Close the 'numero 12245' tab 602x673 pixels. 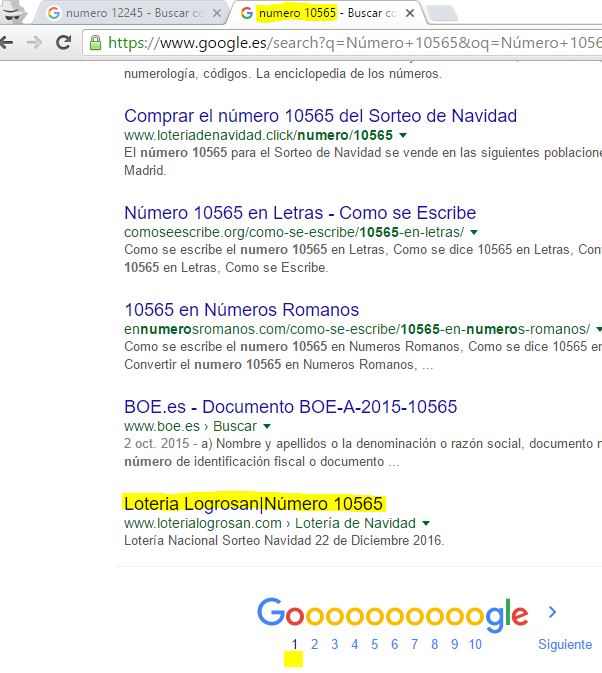217,13
